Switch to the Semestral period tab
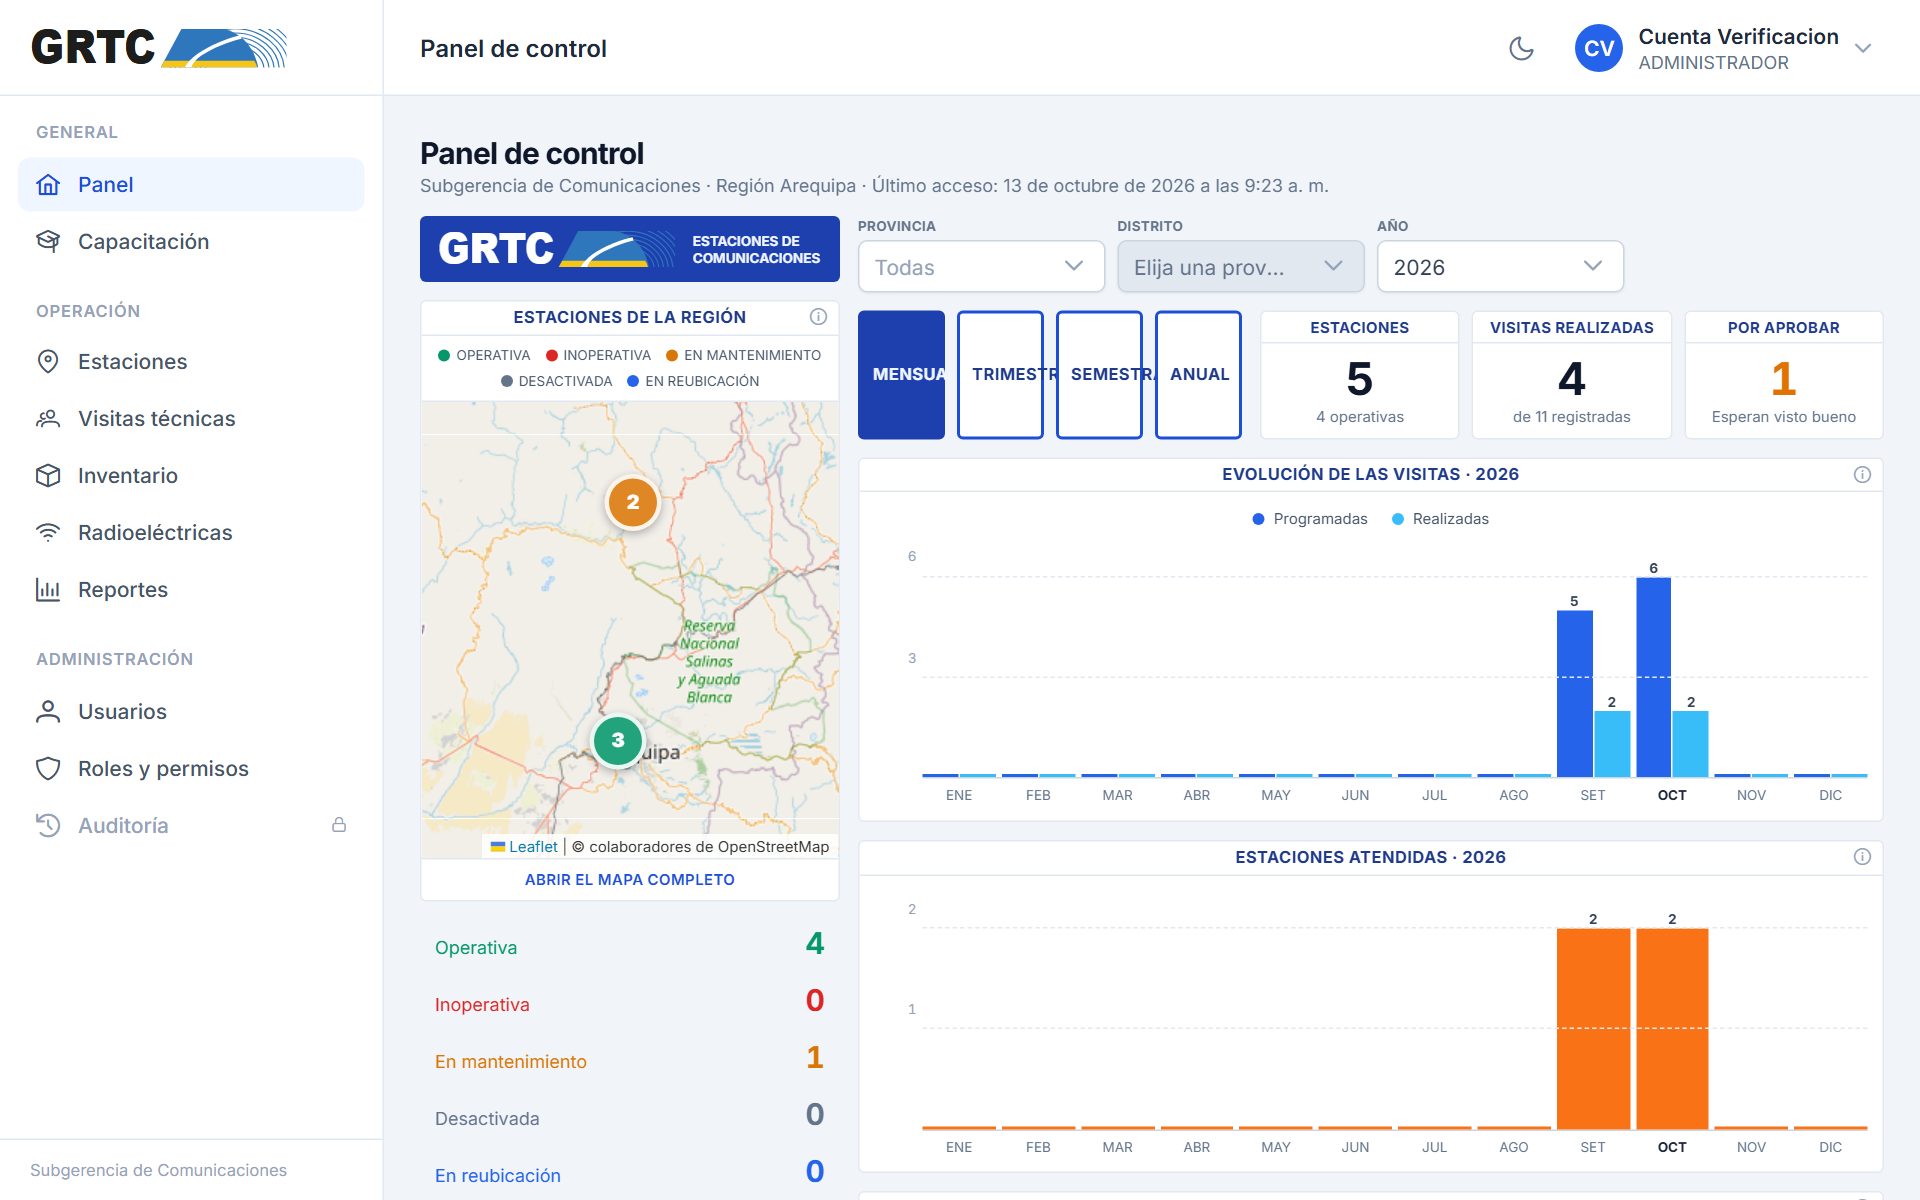 (1099, 375)
